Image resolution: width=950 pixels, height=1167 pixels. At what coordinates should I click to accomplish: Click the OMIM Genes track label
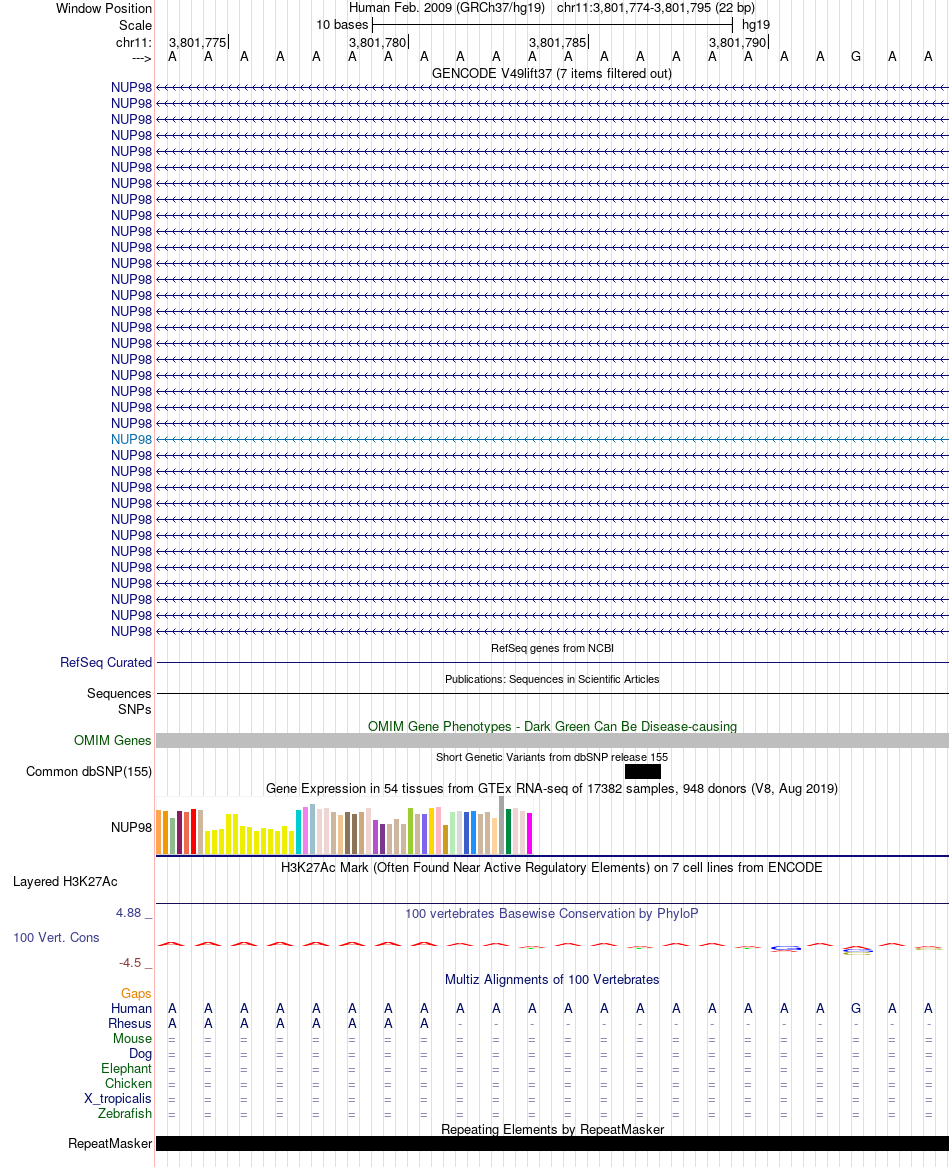click(x=112, y=741)
